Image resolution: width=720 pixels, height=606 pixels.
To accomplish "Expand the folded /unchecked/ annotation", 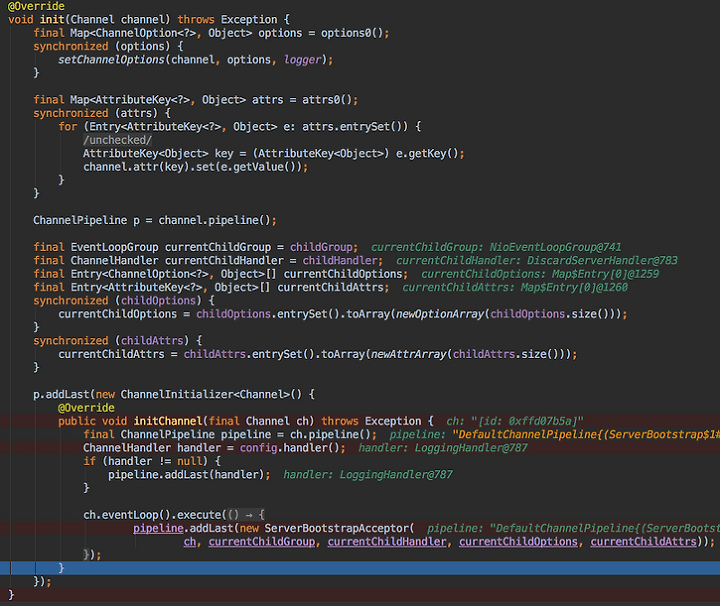I will tap(117, 140).
